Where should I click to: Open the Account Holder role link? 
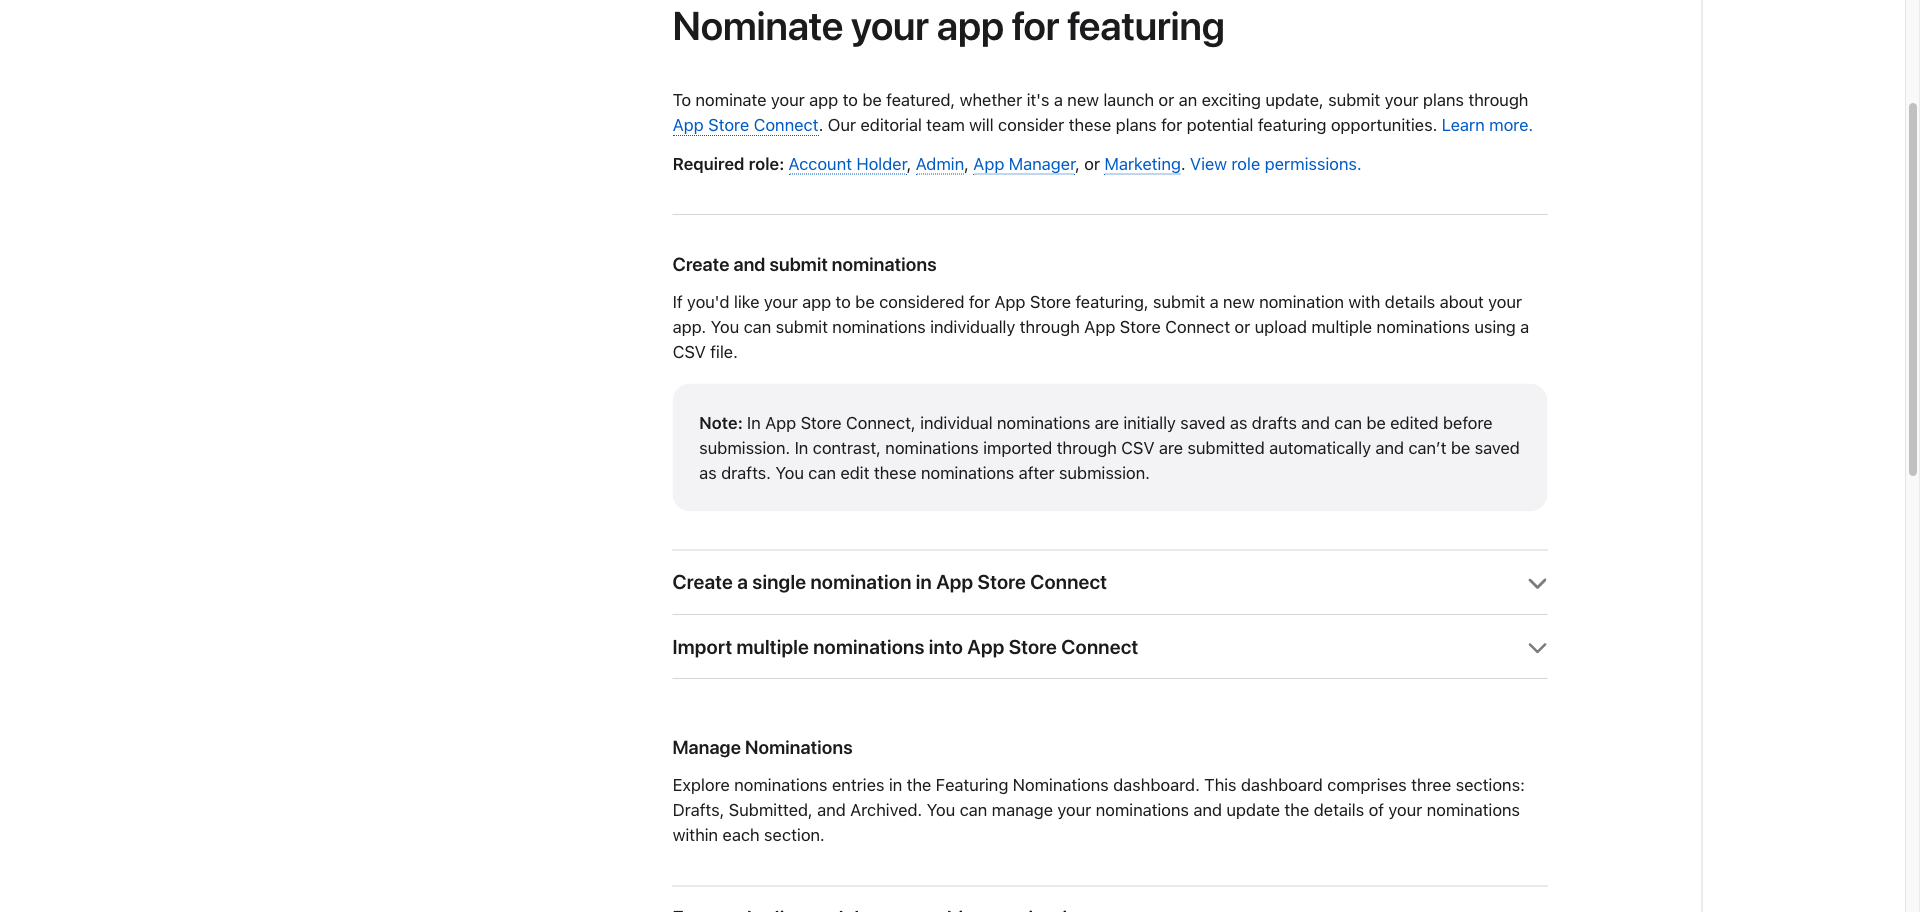tap(847, 164)
